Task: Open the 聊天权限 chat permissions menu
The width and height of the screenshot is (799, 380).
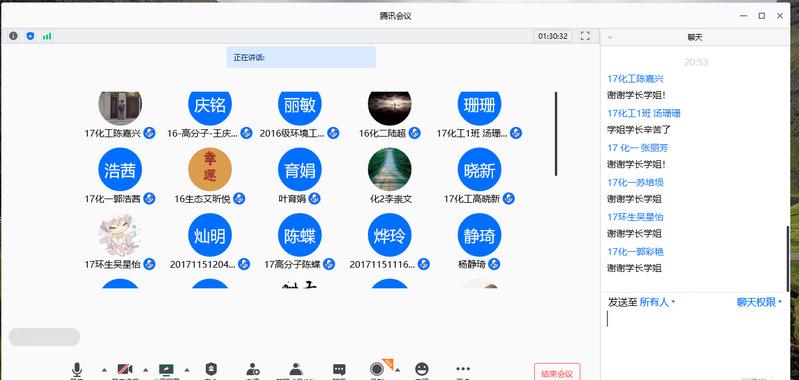Action: pyautogui.click(x=759, y=302)
